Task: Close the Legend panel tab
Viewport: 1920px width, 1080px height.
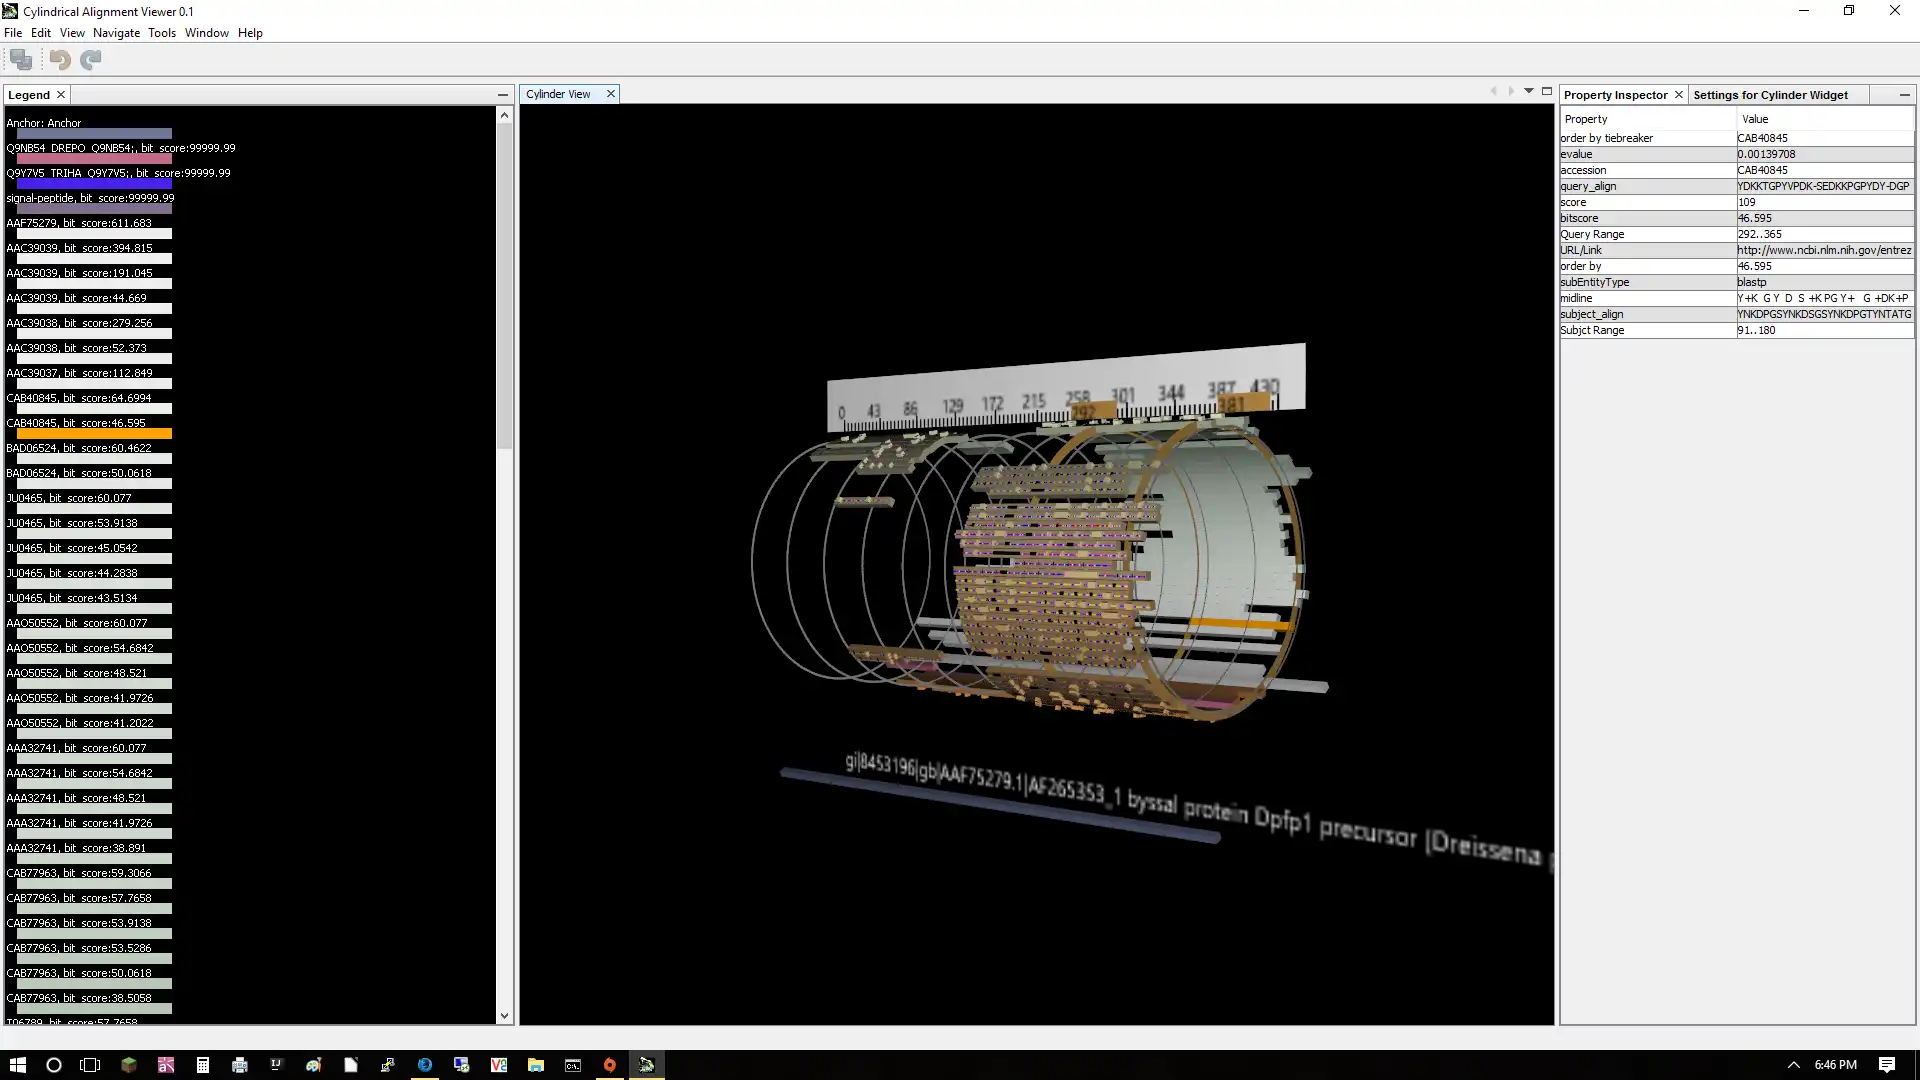Action: click(61, 95)
